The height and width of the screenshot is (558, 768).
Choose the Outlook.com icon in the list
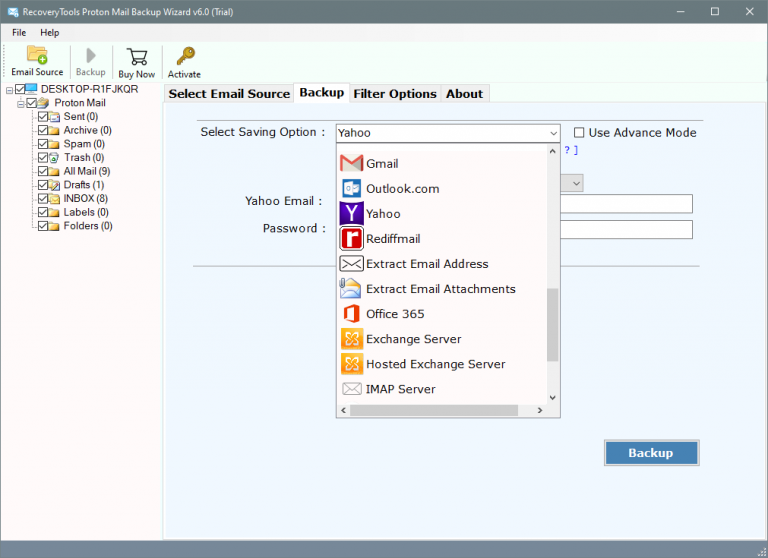tap(351, 188)
